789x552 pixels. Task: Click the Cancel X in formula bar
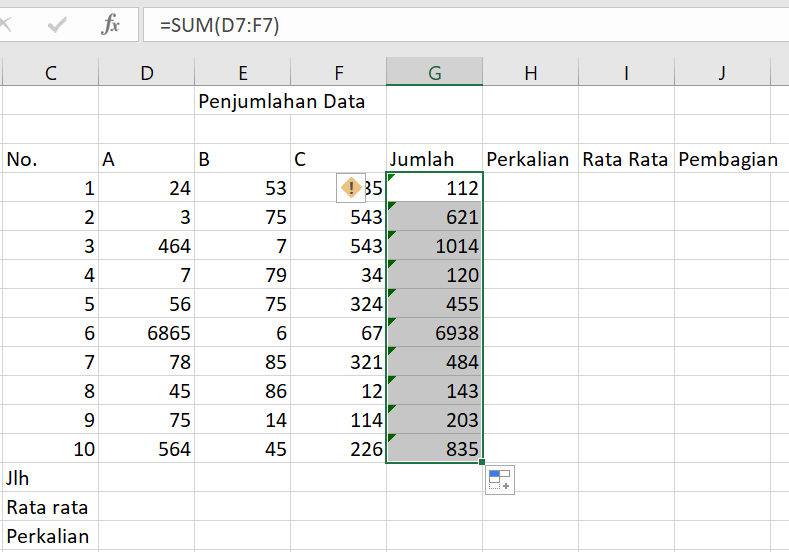coord(6,26)
